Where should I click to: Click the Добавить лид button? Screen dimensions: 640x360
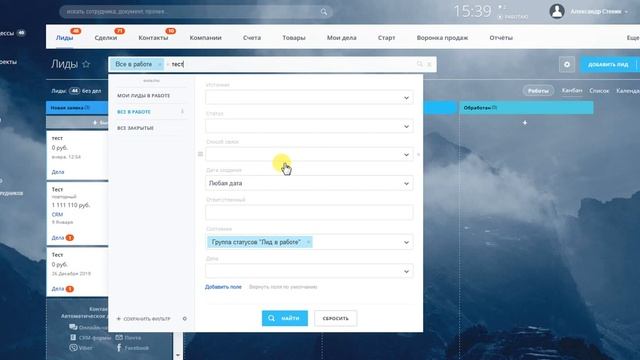point(608,64)
